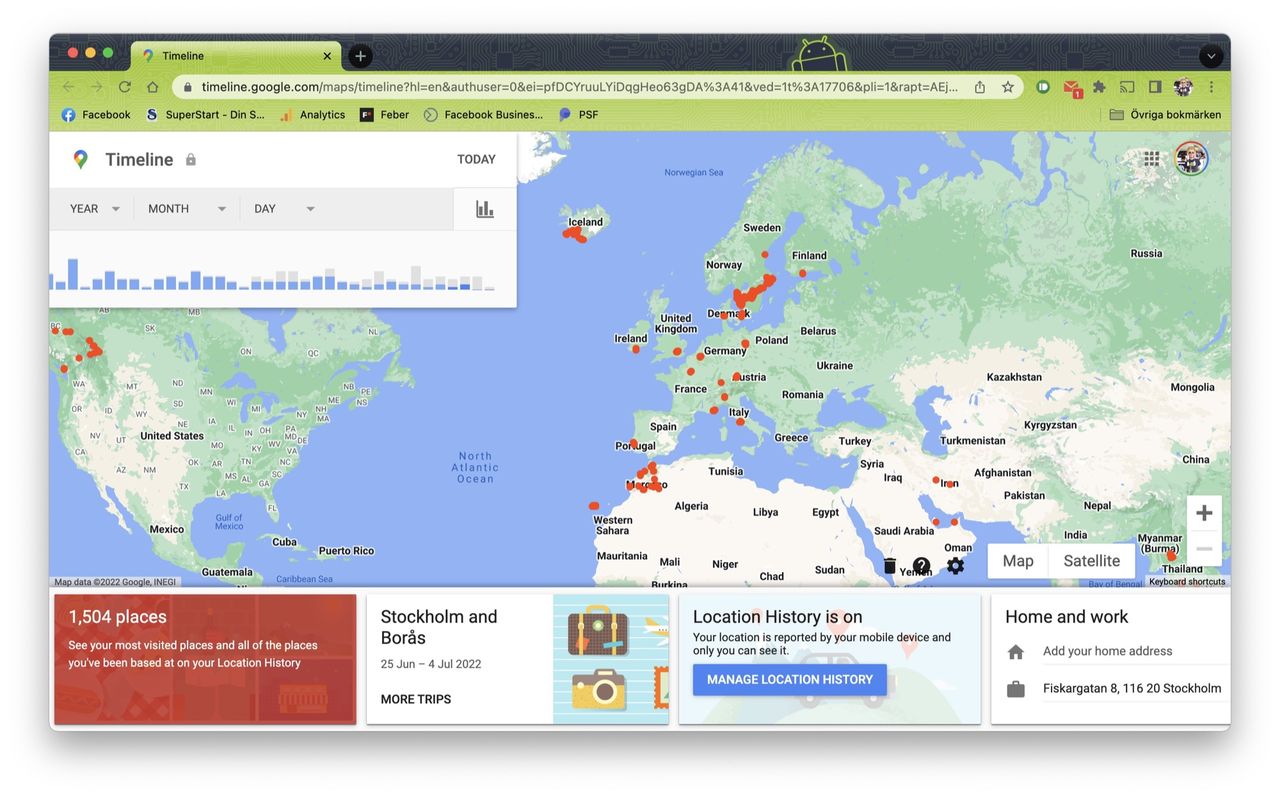This screenshot has width=1280, height=796.
Task: Click the trash delete icon on map
Action: tap(889, 566)
